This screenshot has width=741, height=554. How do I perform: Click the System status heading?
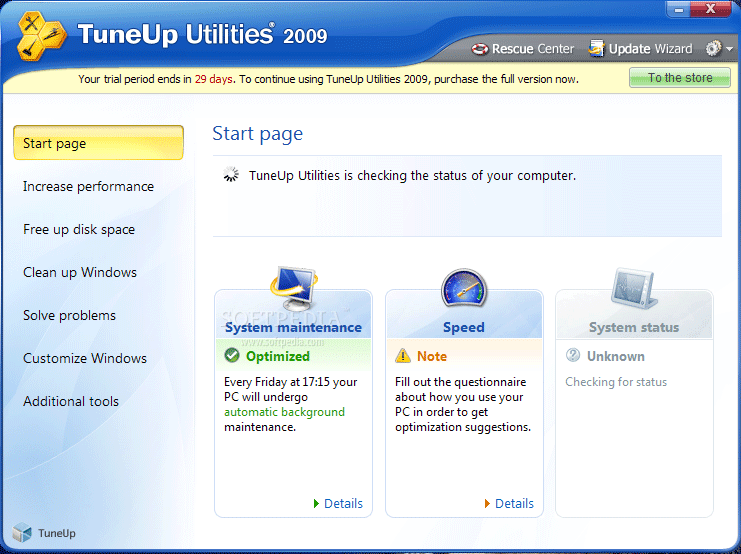[634, 327]
